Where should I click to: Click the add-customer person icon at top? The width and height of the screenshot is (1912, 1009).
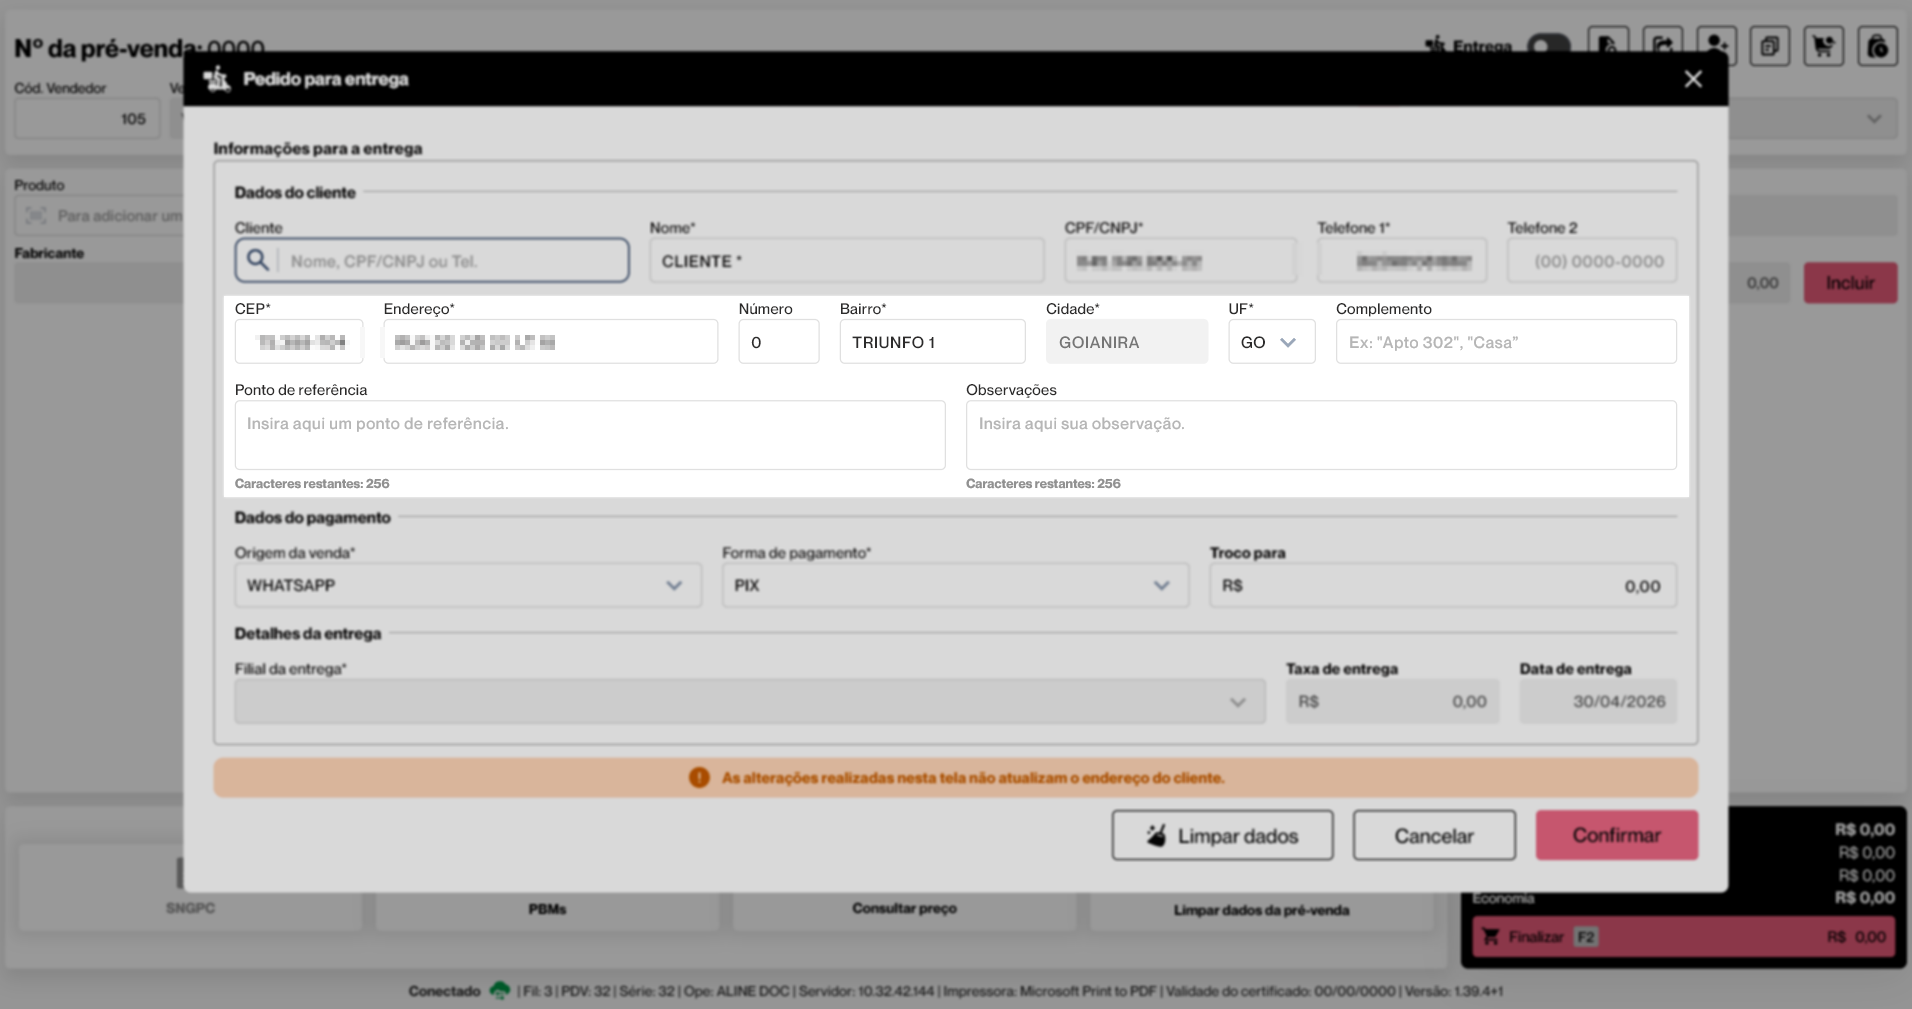click(x=1715, y=45)
